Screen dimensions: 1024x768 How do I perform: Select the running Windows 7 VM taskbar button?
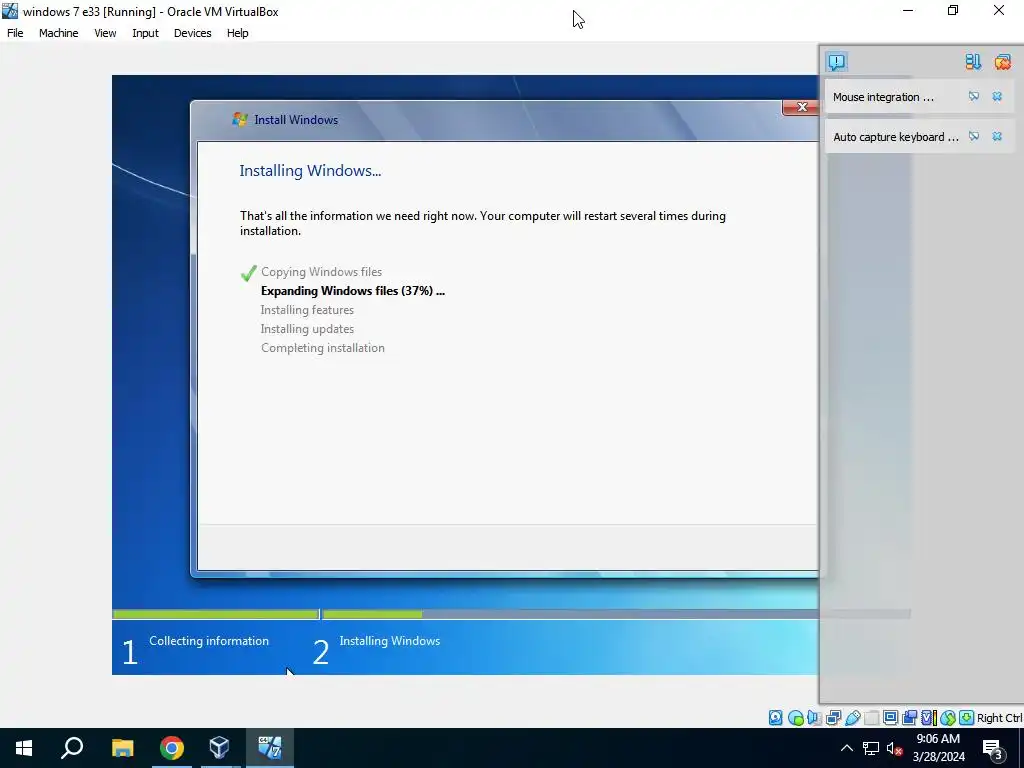pyautogui.click(x=270, y=748)
